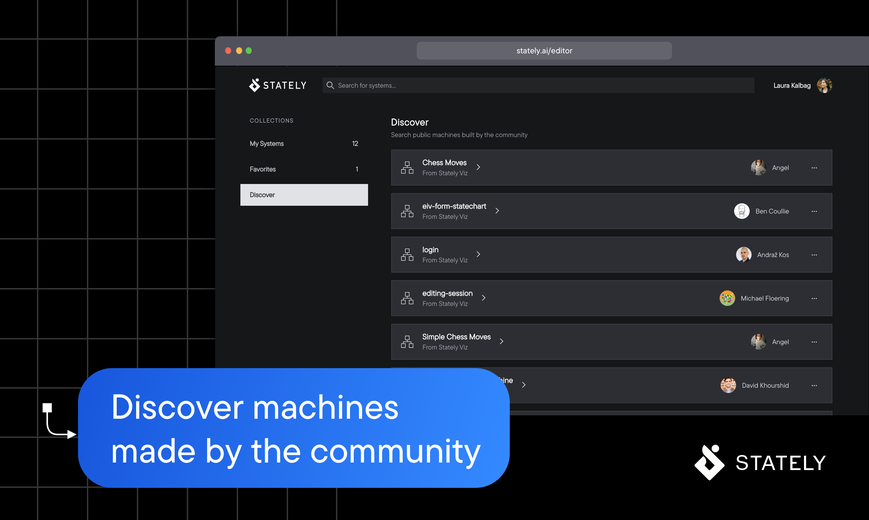The image size is (869, 520).
Task: Expand the chevron in David Khourshid's row
Action: [524, 385]
